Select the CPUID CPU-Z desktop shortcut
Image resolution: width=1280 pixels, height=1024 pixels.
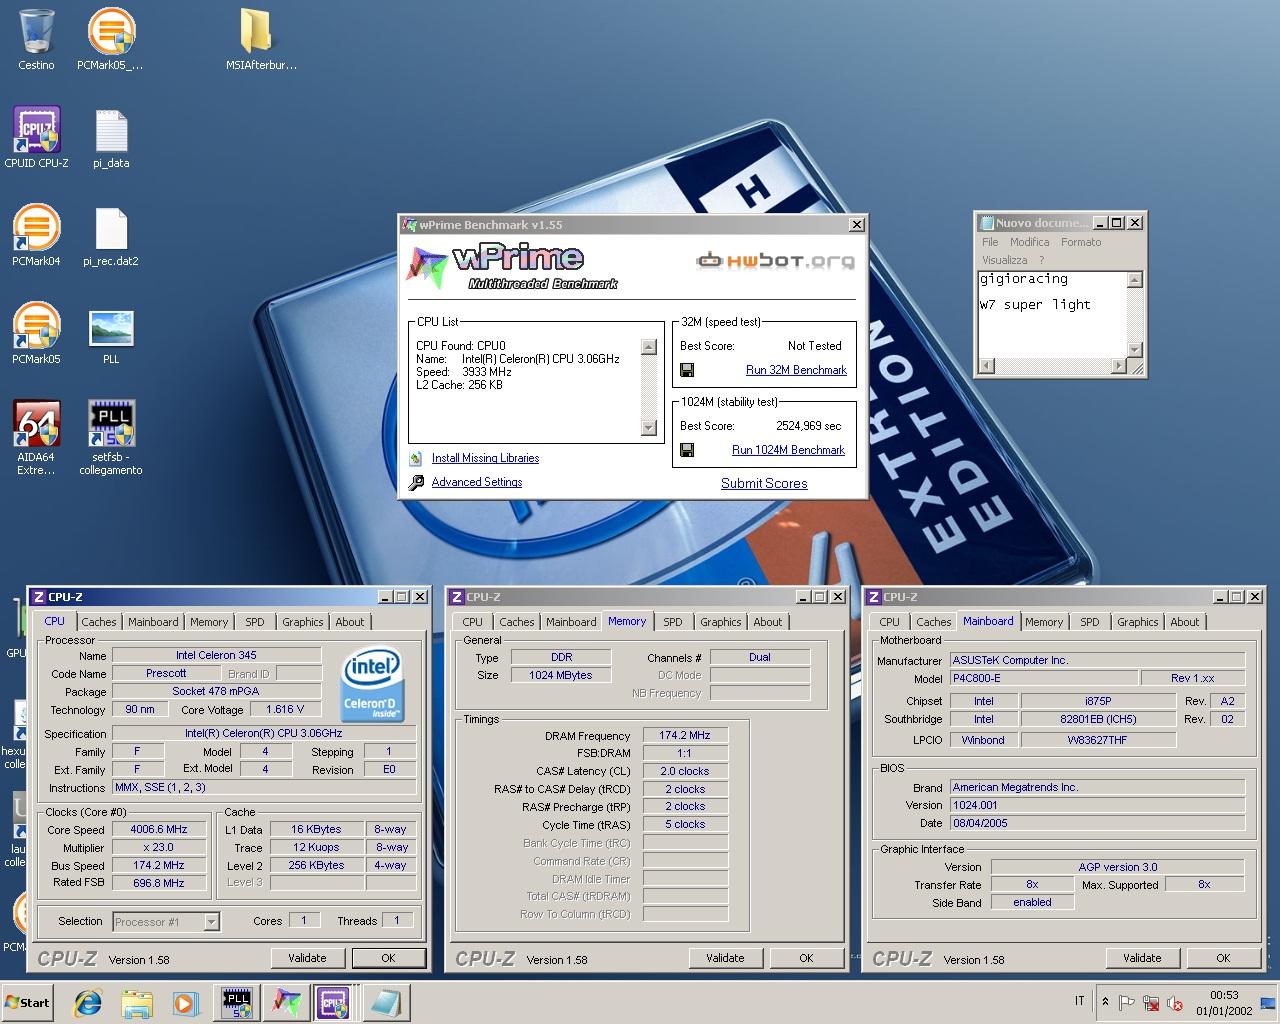36,137
